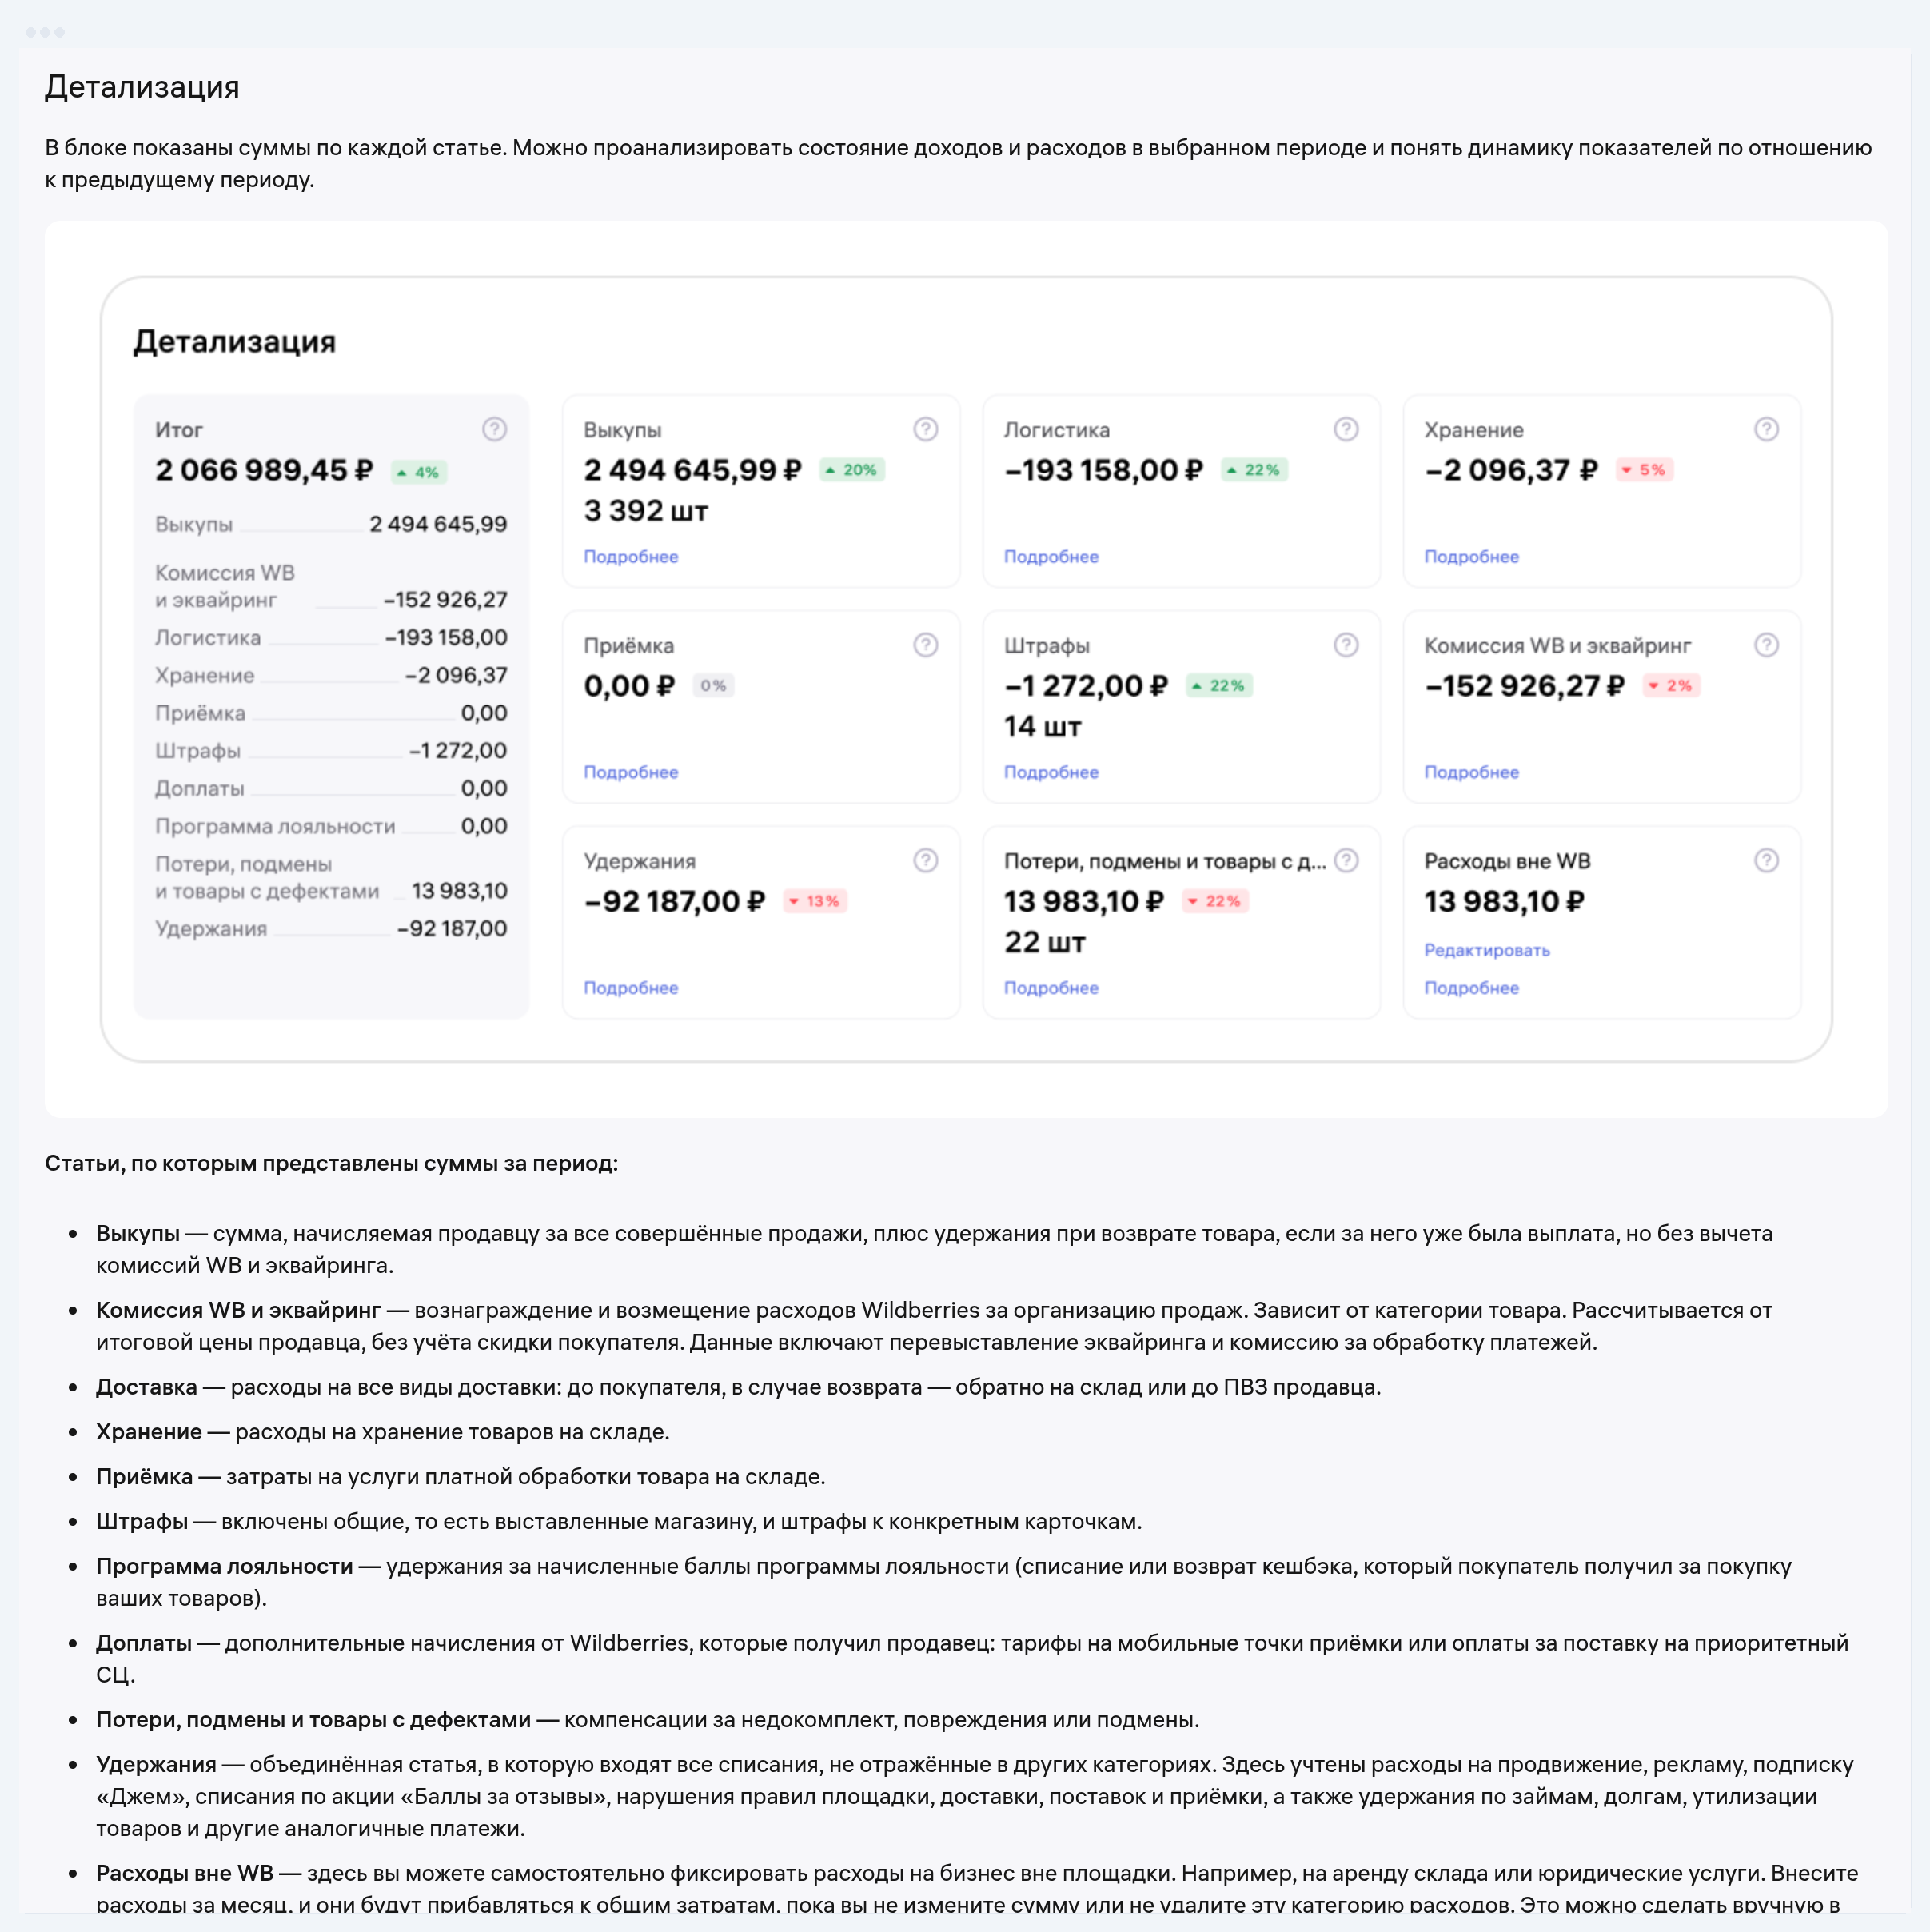1930x1932 pixels.
Task: Click the red 2% badge on Комиссия card
Action: point(1671,685)
